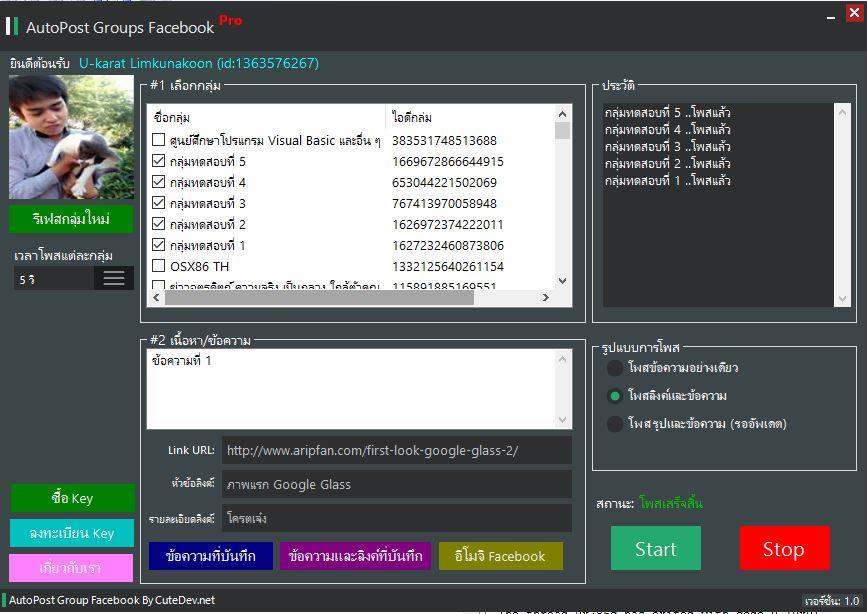
Task: Click the cyan ลงทะเบียน Key button
Action: (x=72, y=533)
